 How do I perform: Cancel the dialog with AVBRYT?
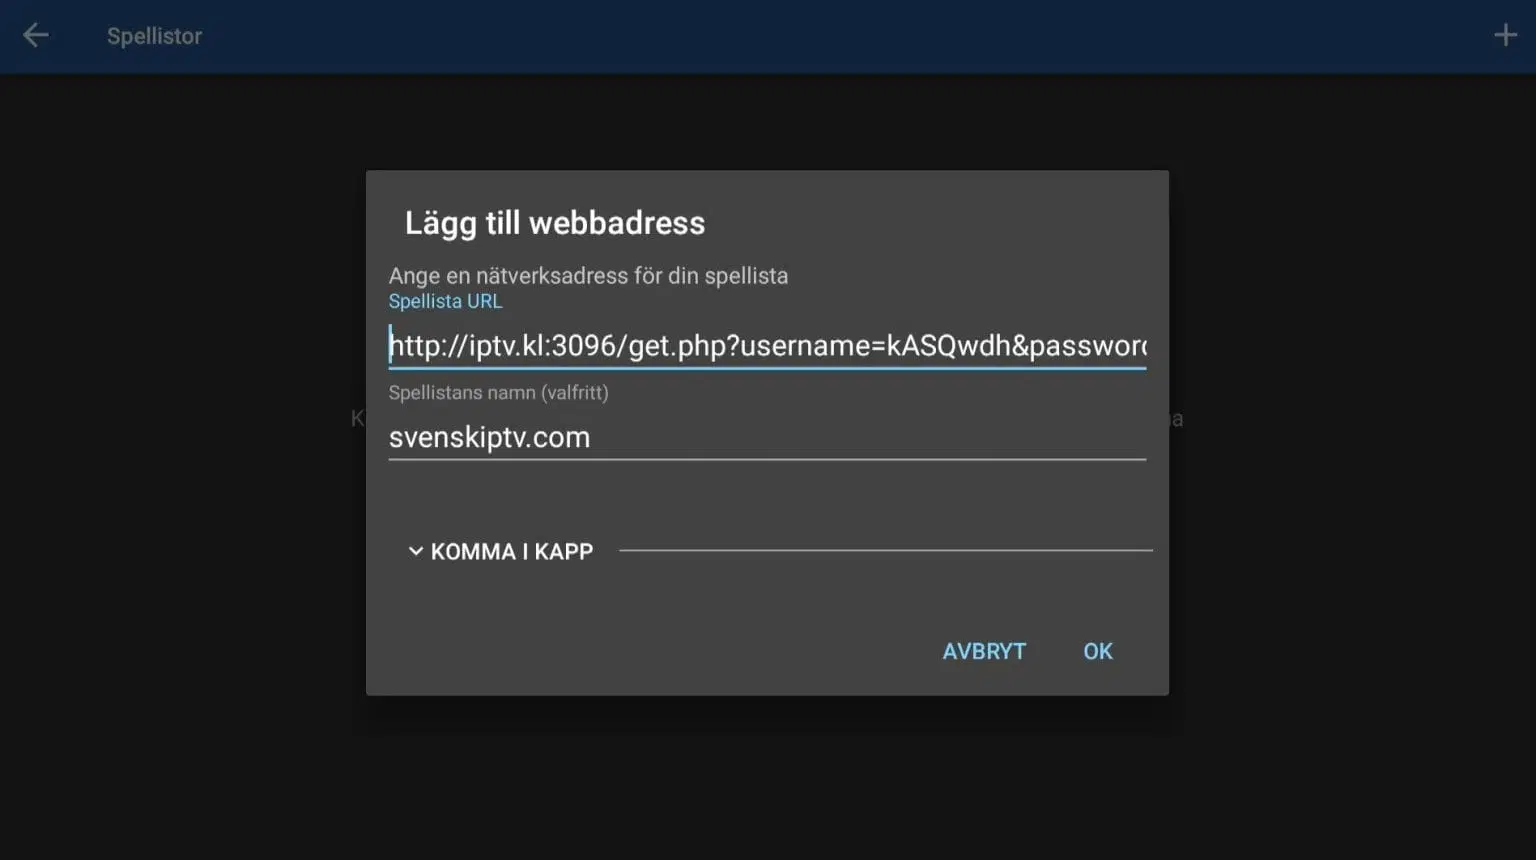(984, 651)
